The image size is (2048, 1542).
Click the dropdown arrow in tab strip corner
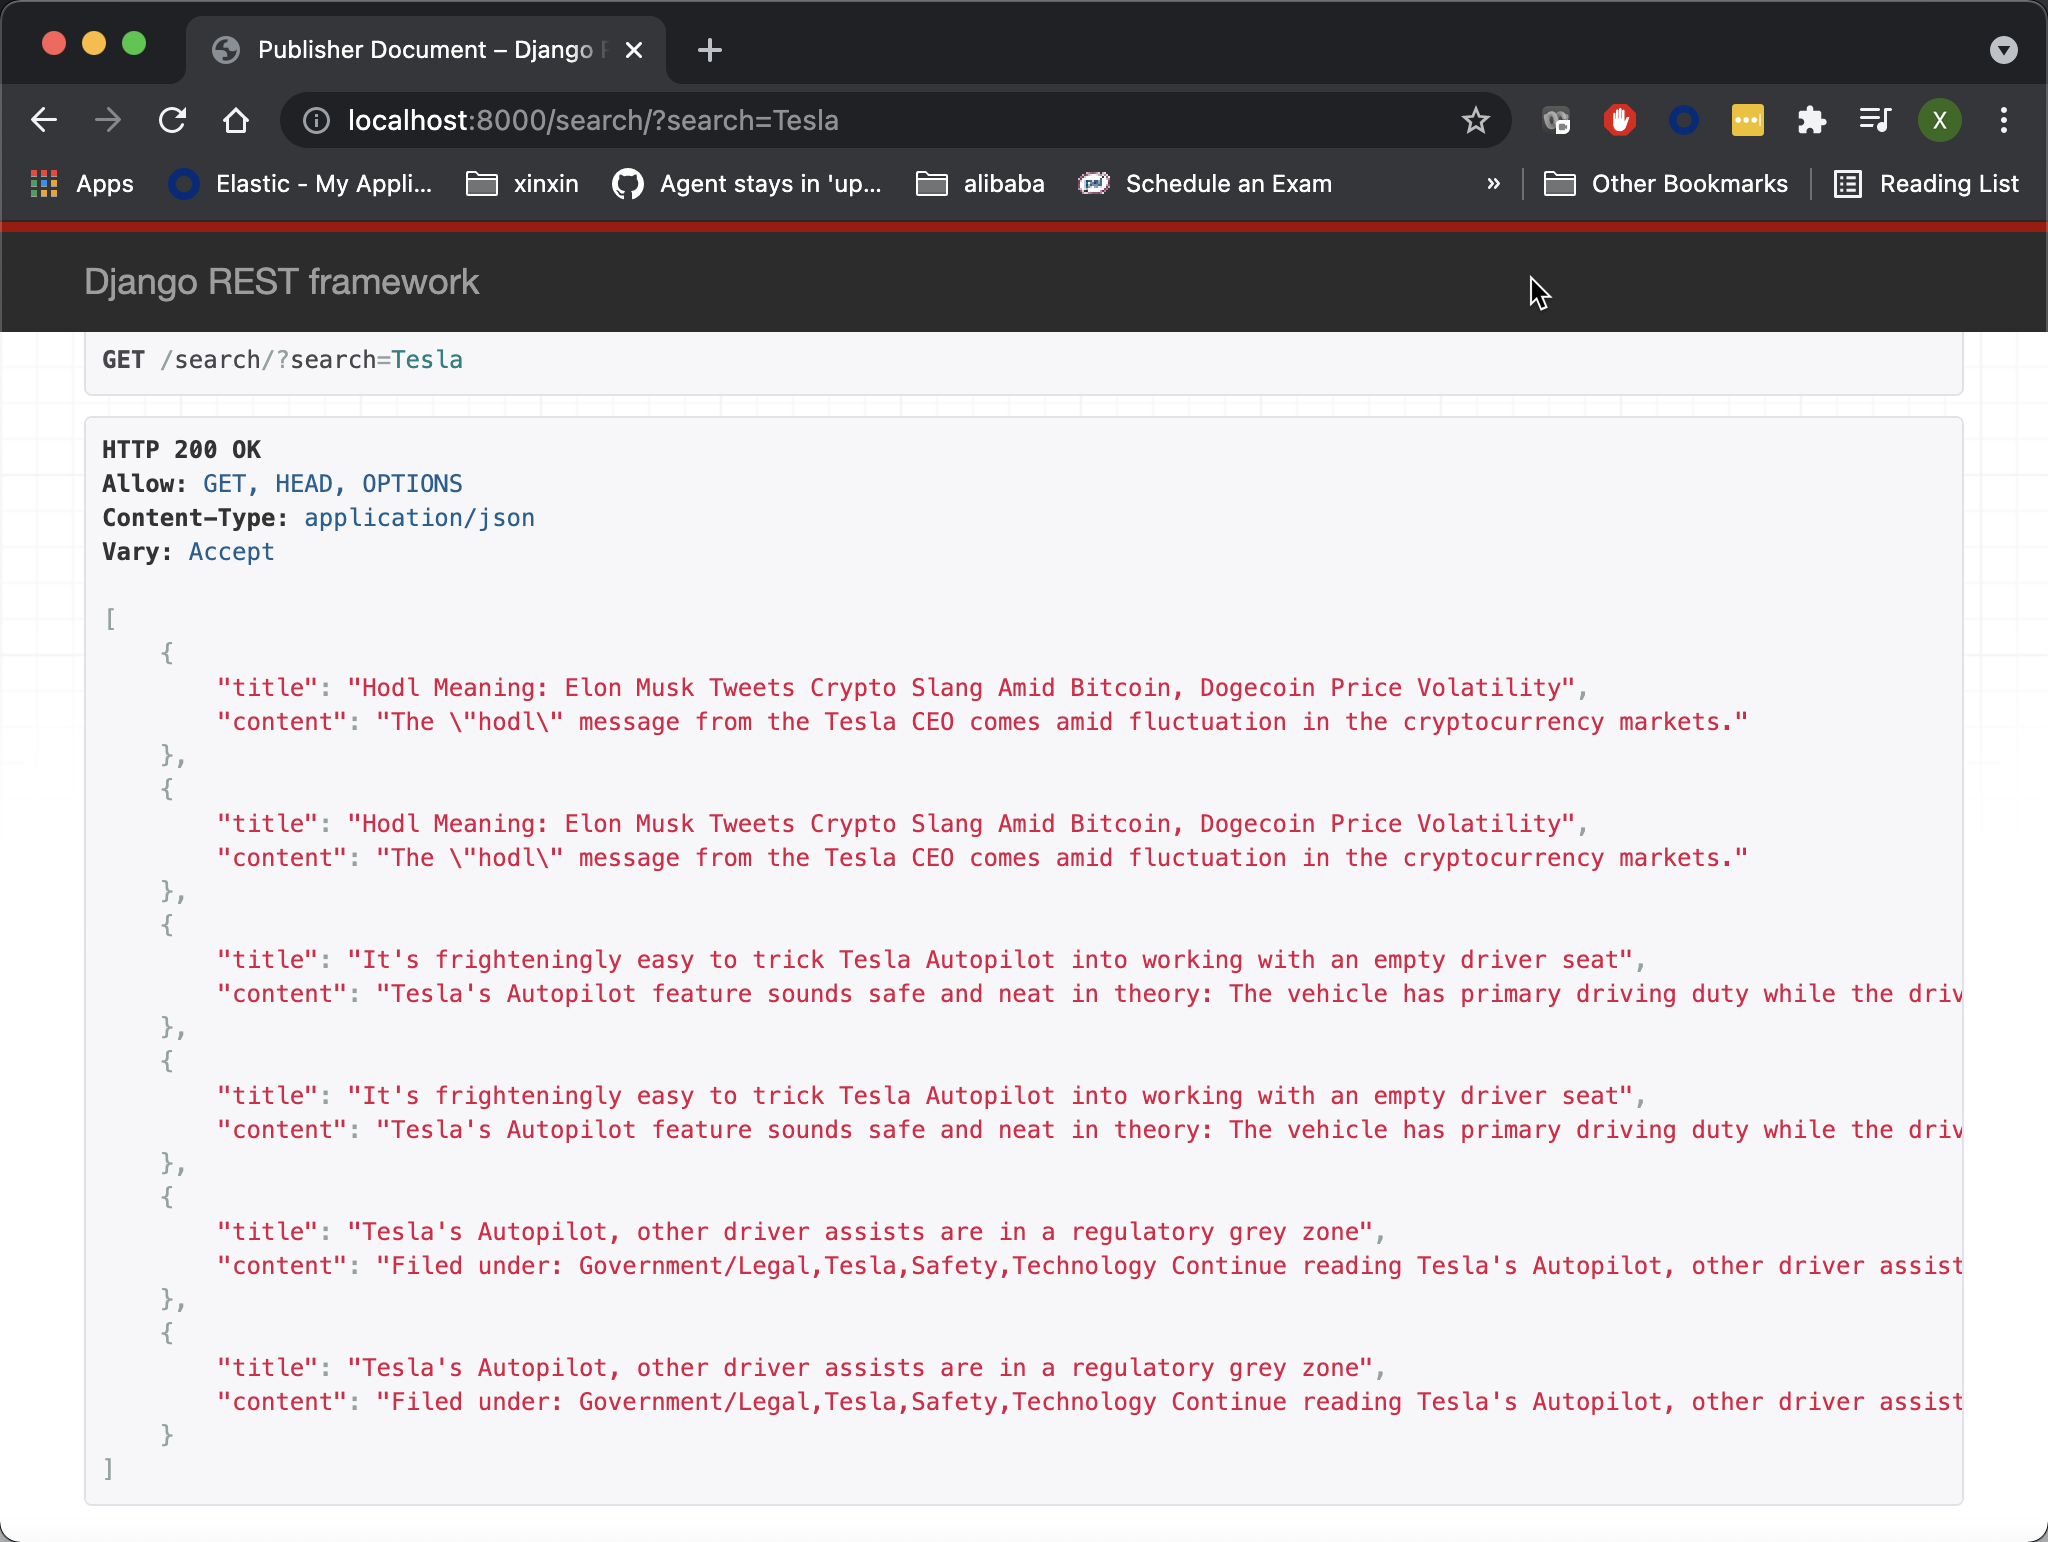coord(2003,50)
